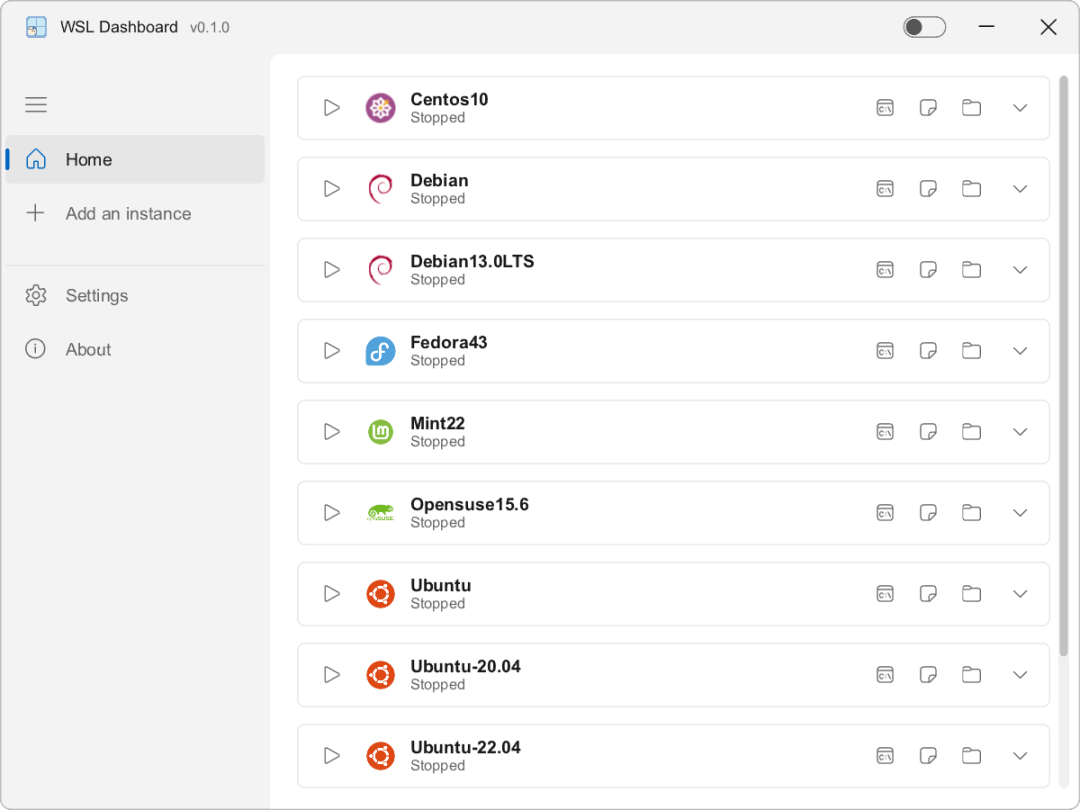
Task: Expand the Mint22 chevron dropdown
Action: tap(1020, 432)
